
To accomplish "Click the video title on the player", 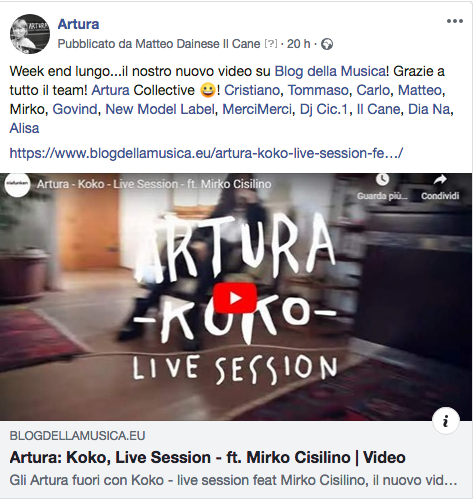I will [x=154, y=184].
